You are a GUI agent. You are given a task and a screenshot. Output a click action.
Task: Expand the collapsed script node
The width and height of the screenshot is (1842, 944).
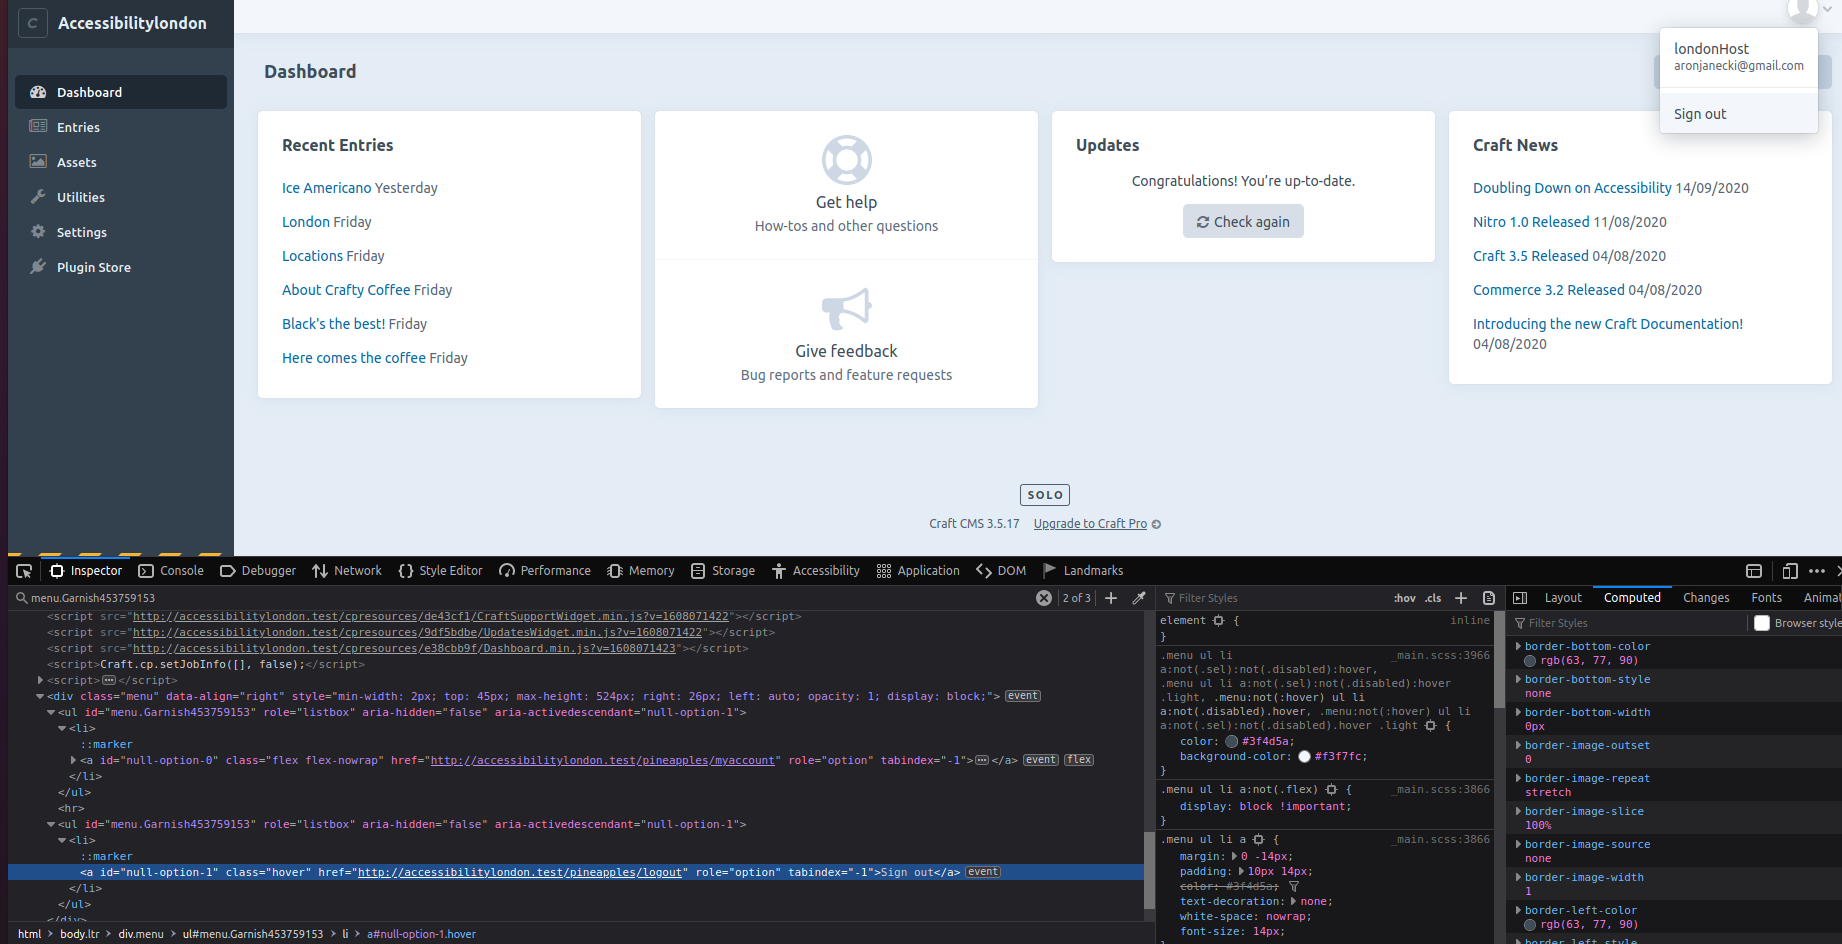[x=40, y=680]
